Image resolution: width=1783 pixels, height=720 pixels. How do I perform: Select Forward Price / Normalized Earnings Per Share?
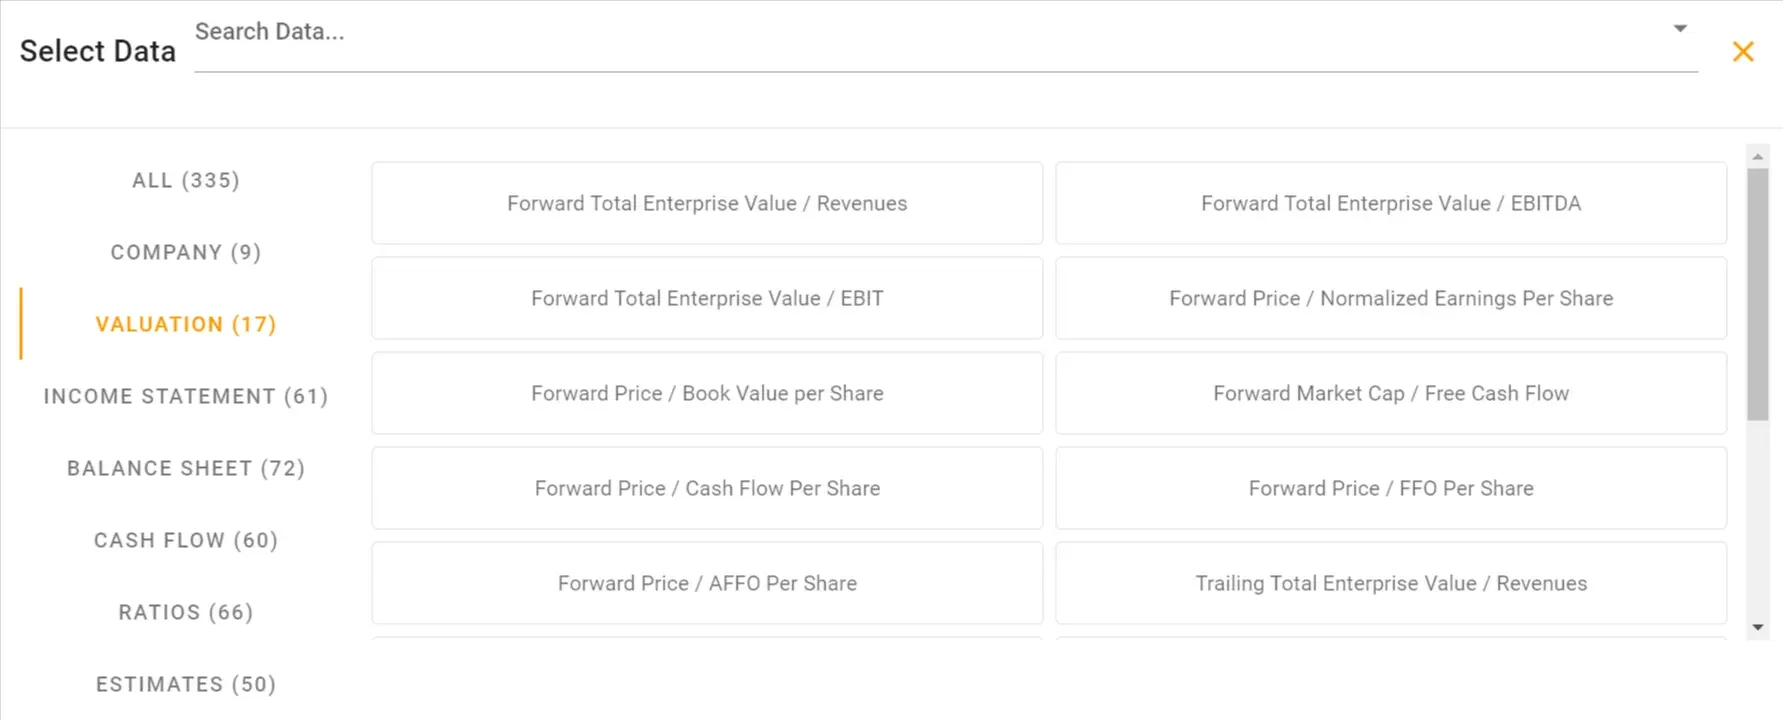pyautogui.click(x=1391, y=299)
